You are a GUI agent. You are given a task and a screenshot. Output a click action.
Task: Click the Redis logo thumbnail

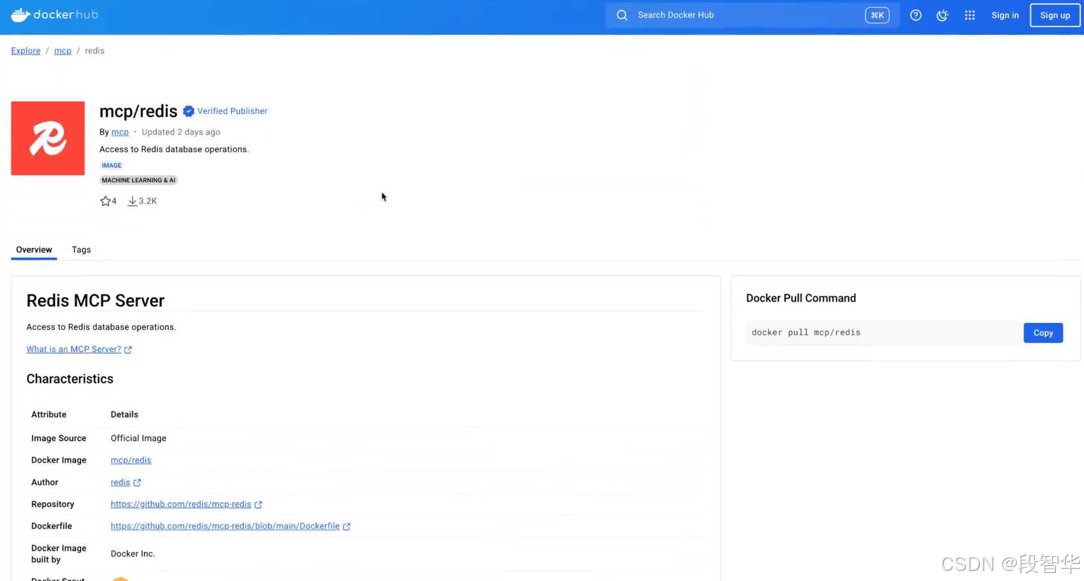[48, 138]
